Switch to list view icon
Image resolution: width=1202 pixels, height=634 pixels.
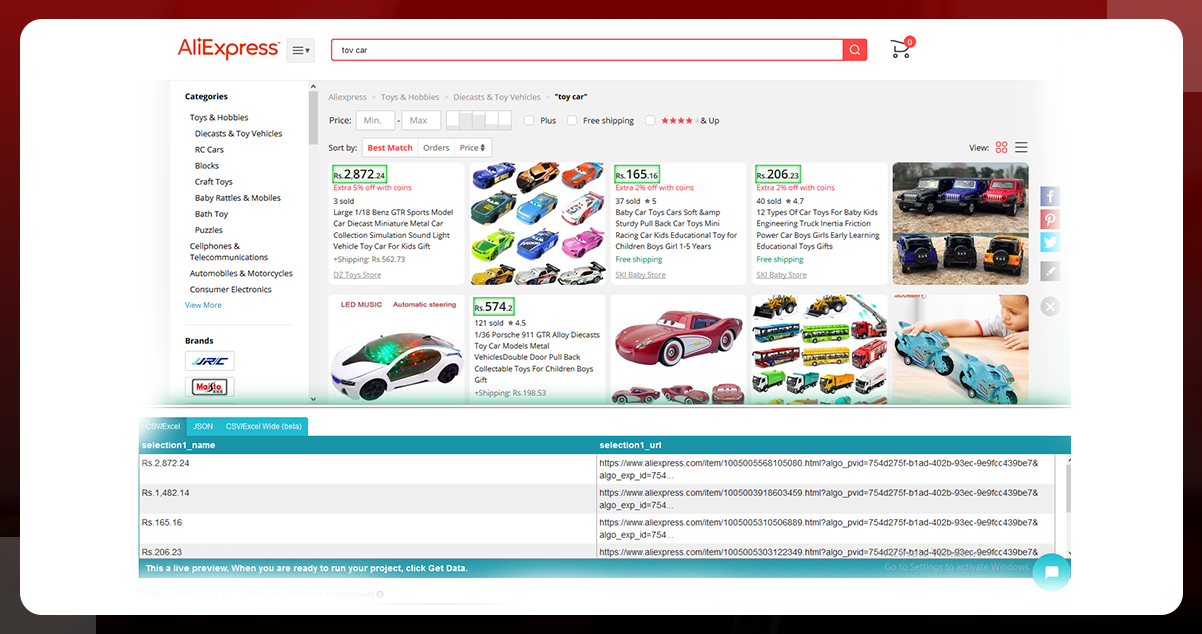(1021, 147)
